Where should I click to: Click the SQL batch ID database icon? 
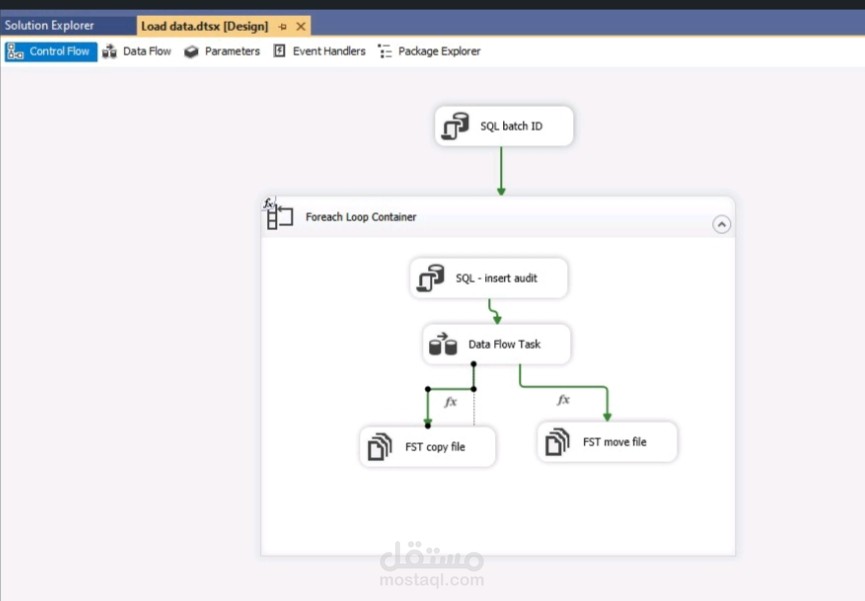tap(455, 126)
